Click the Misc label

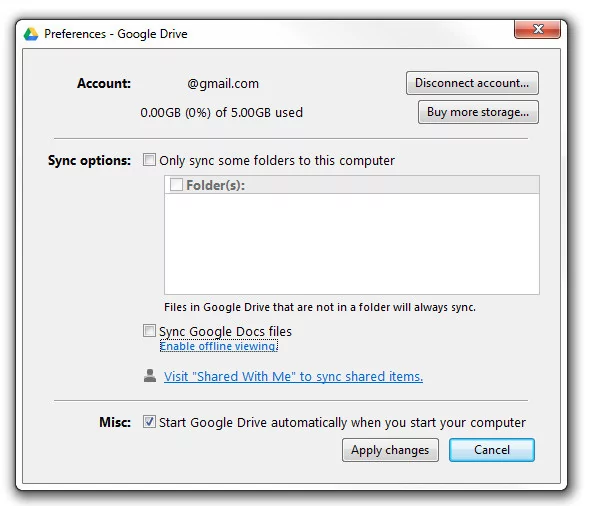[115, 422]
